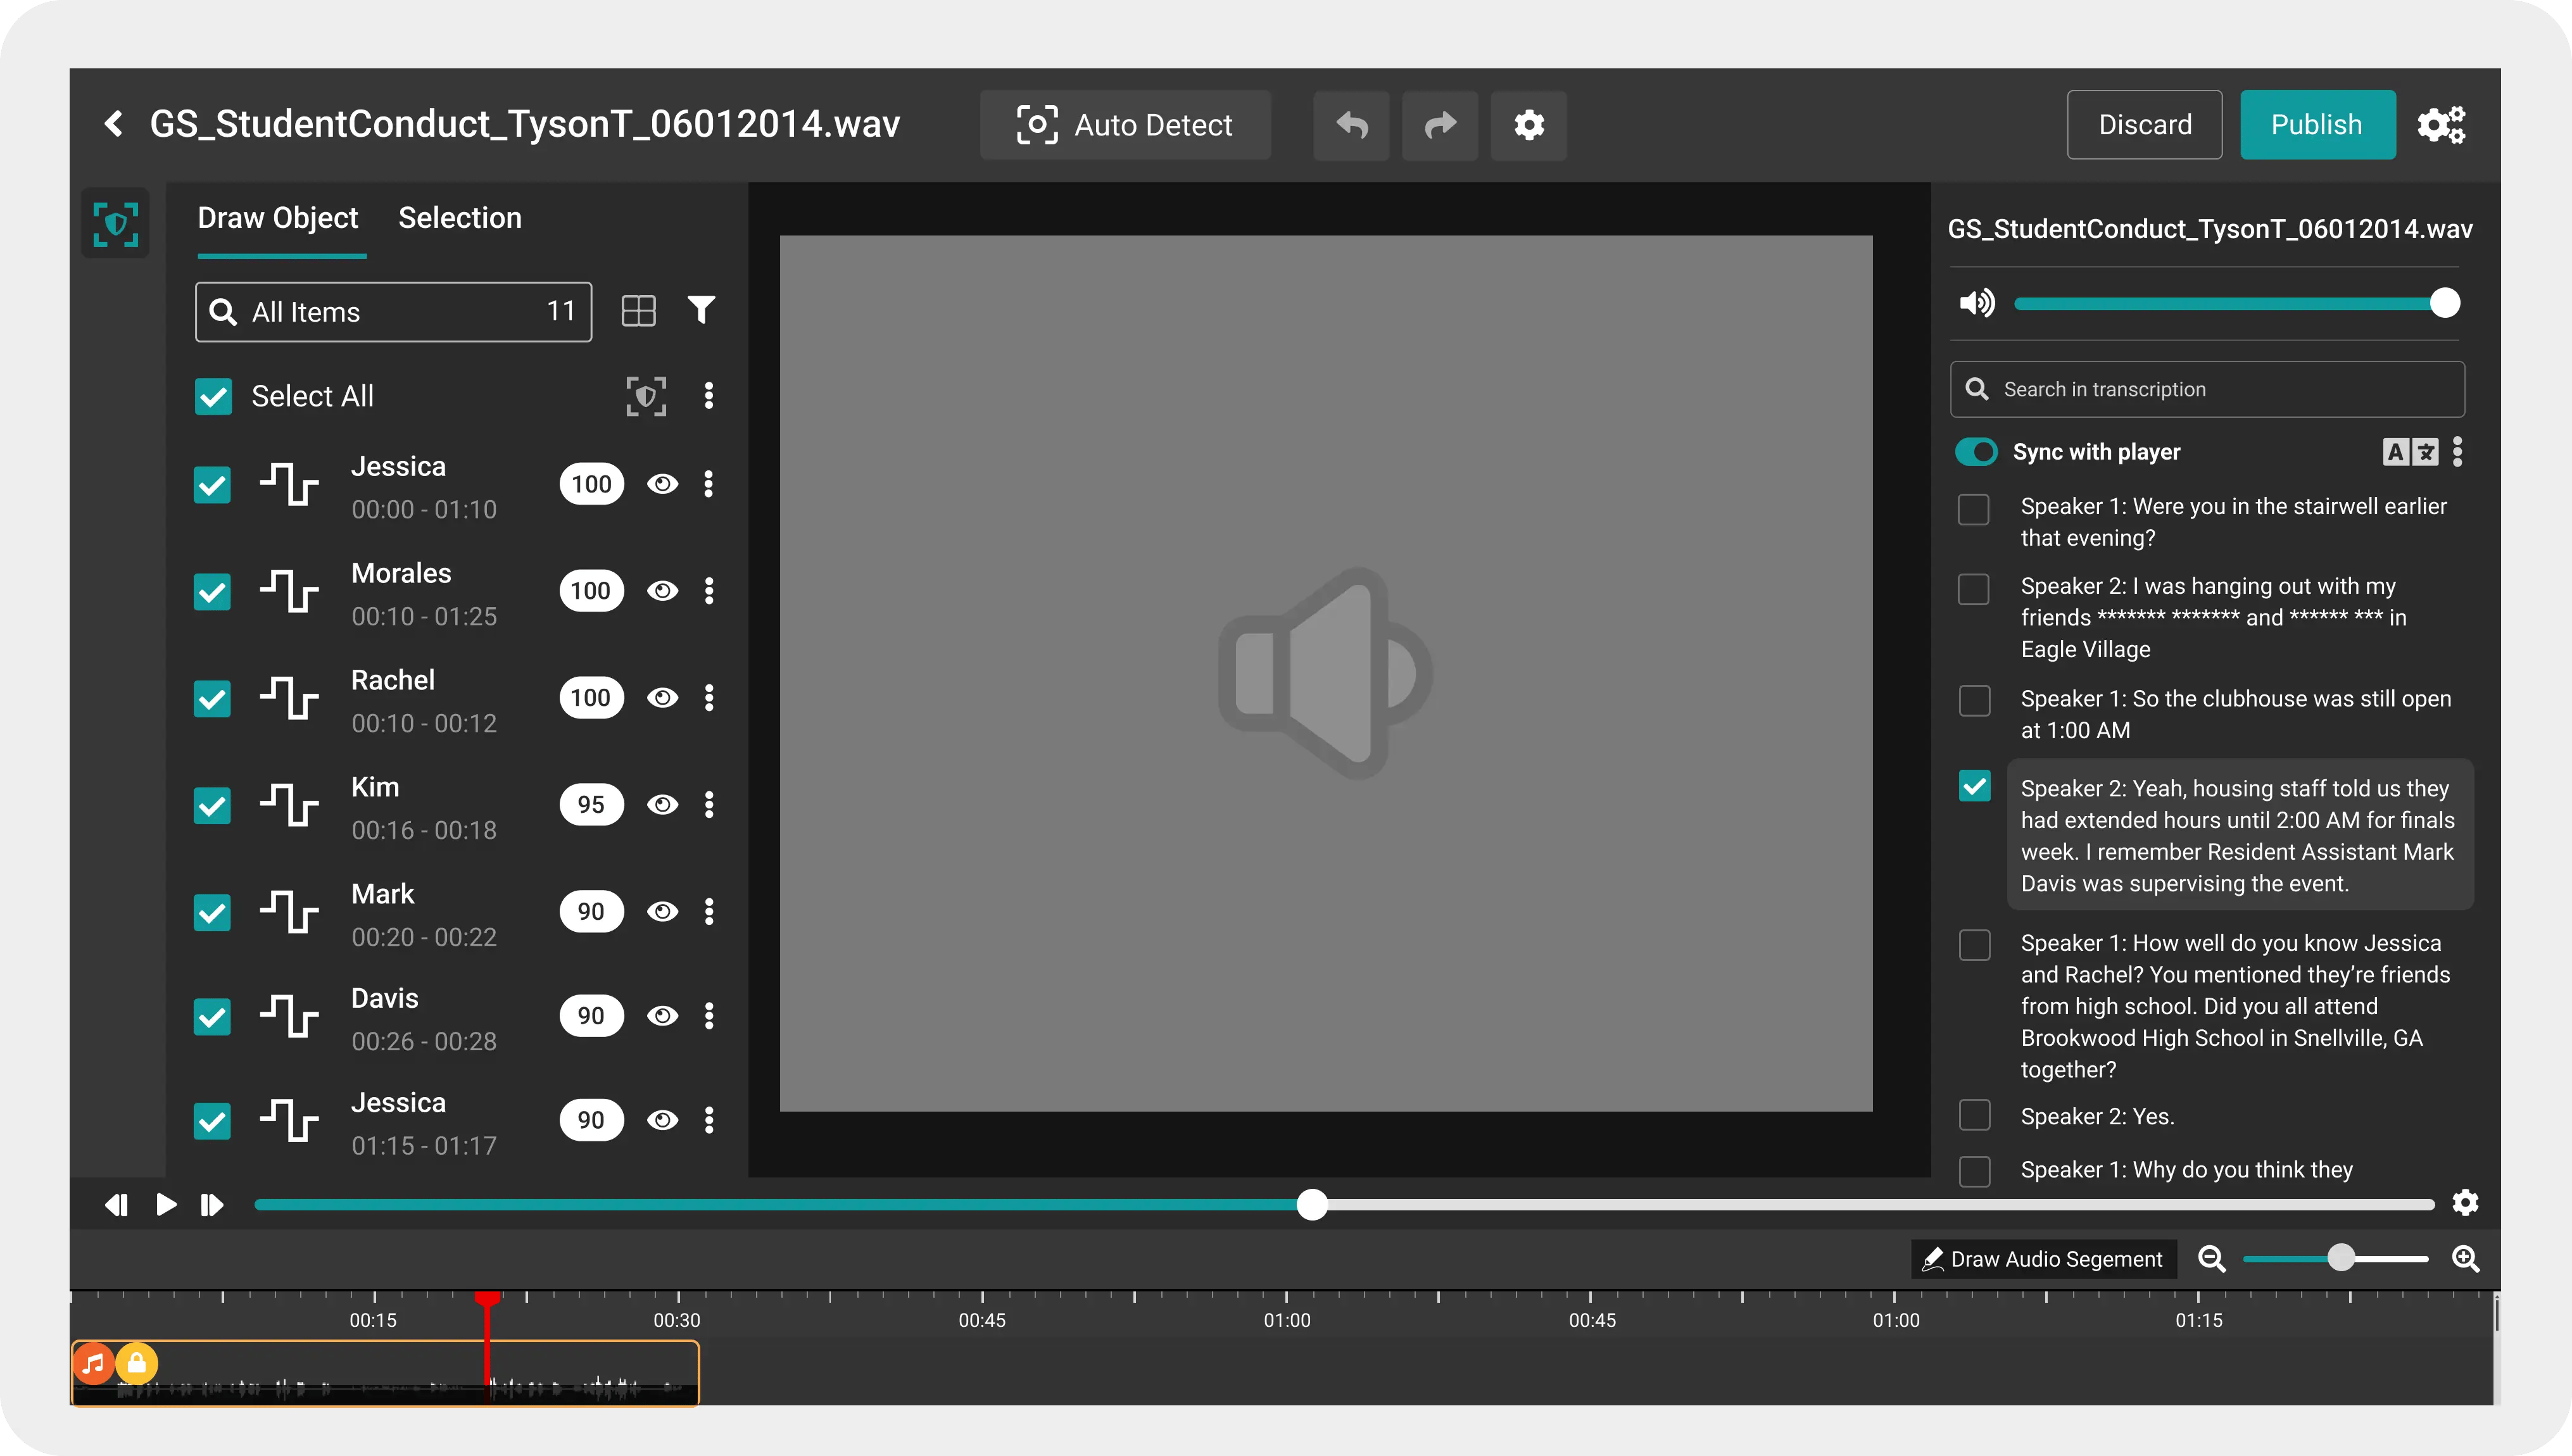The height and width of the screenshot is (1456, 2572).
Task: Publish the redacted file
Action: pos(2317,125)
